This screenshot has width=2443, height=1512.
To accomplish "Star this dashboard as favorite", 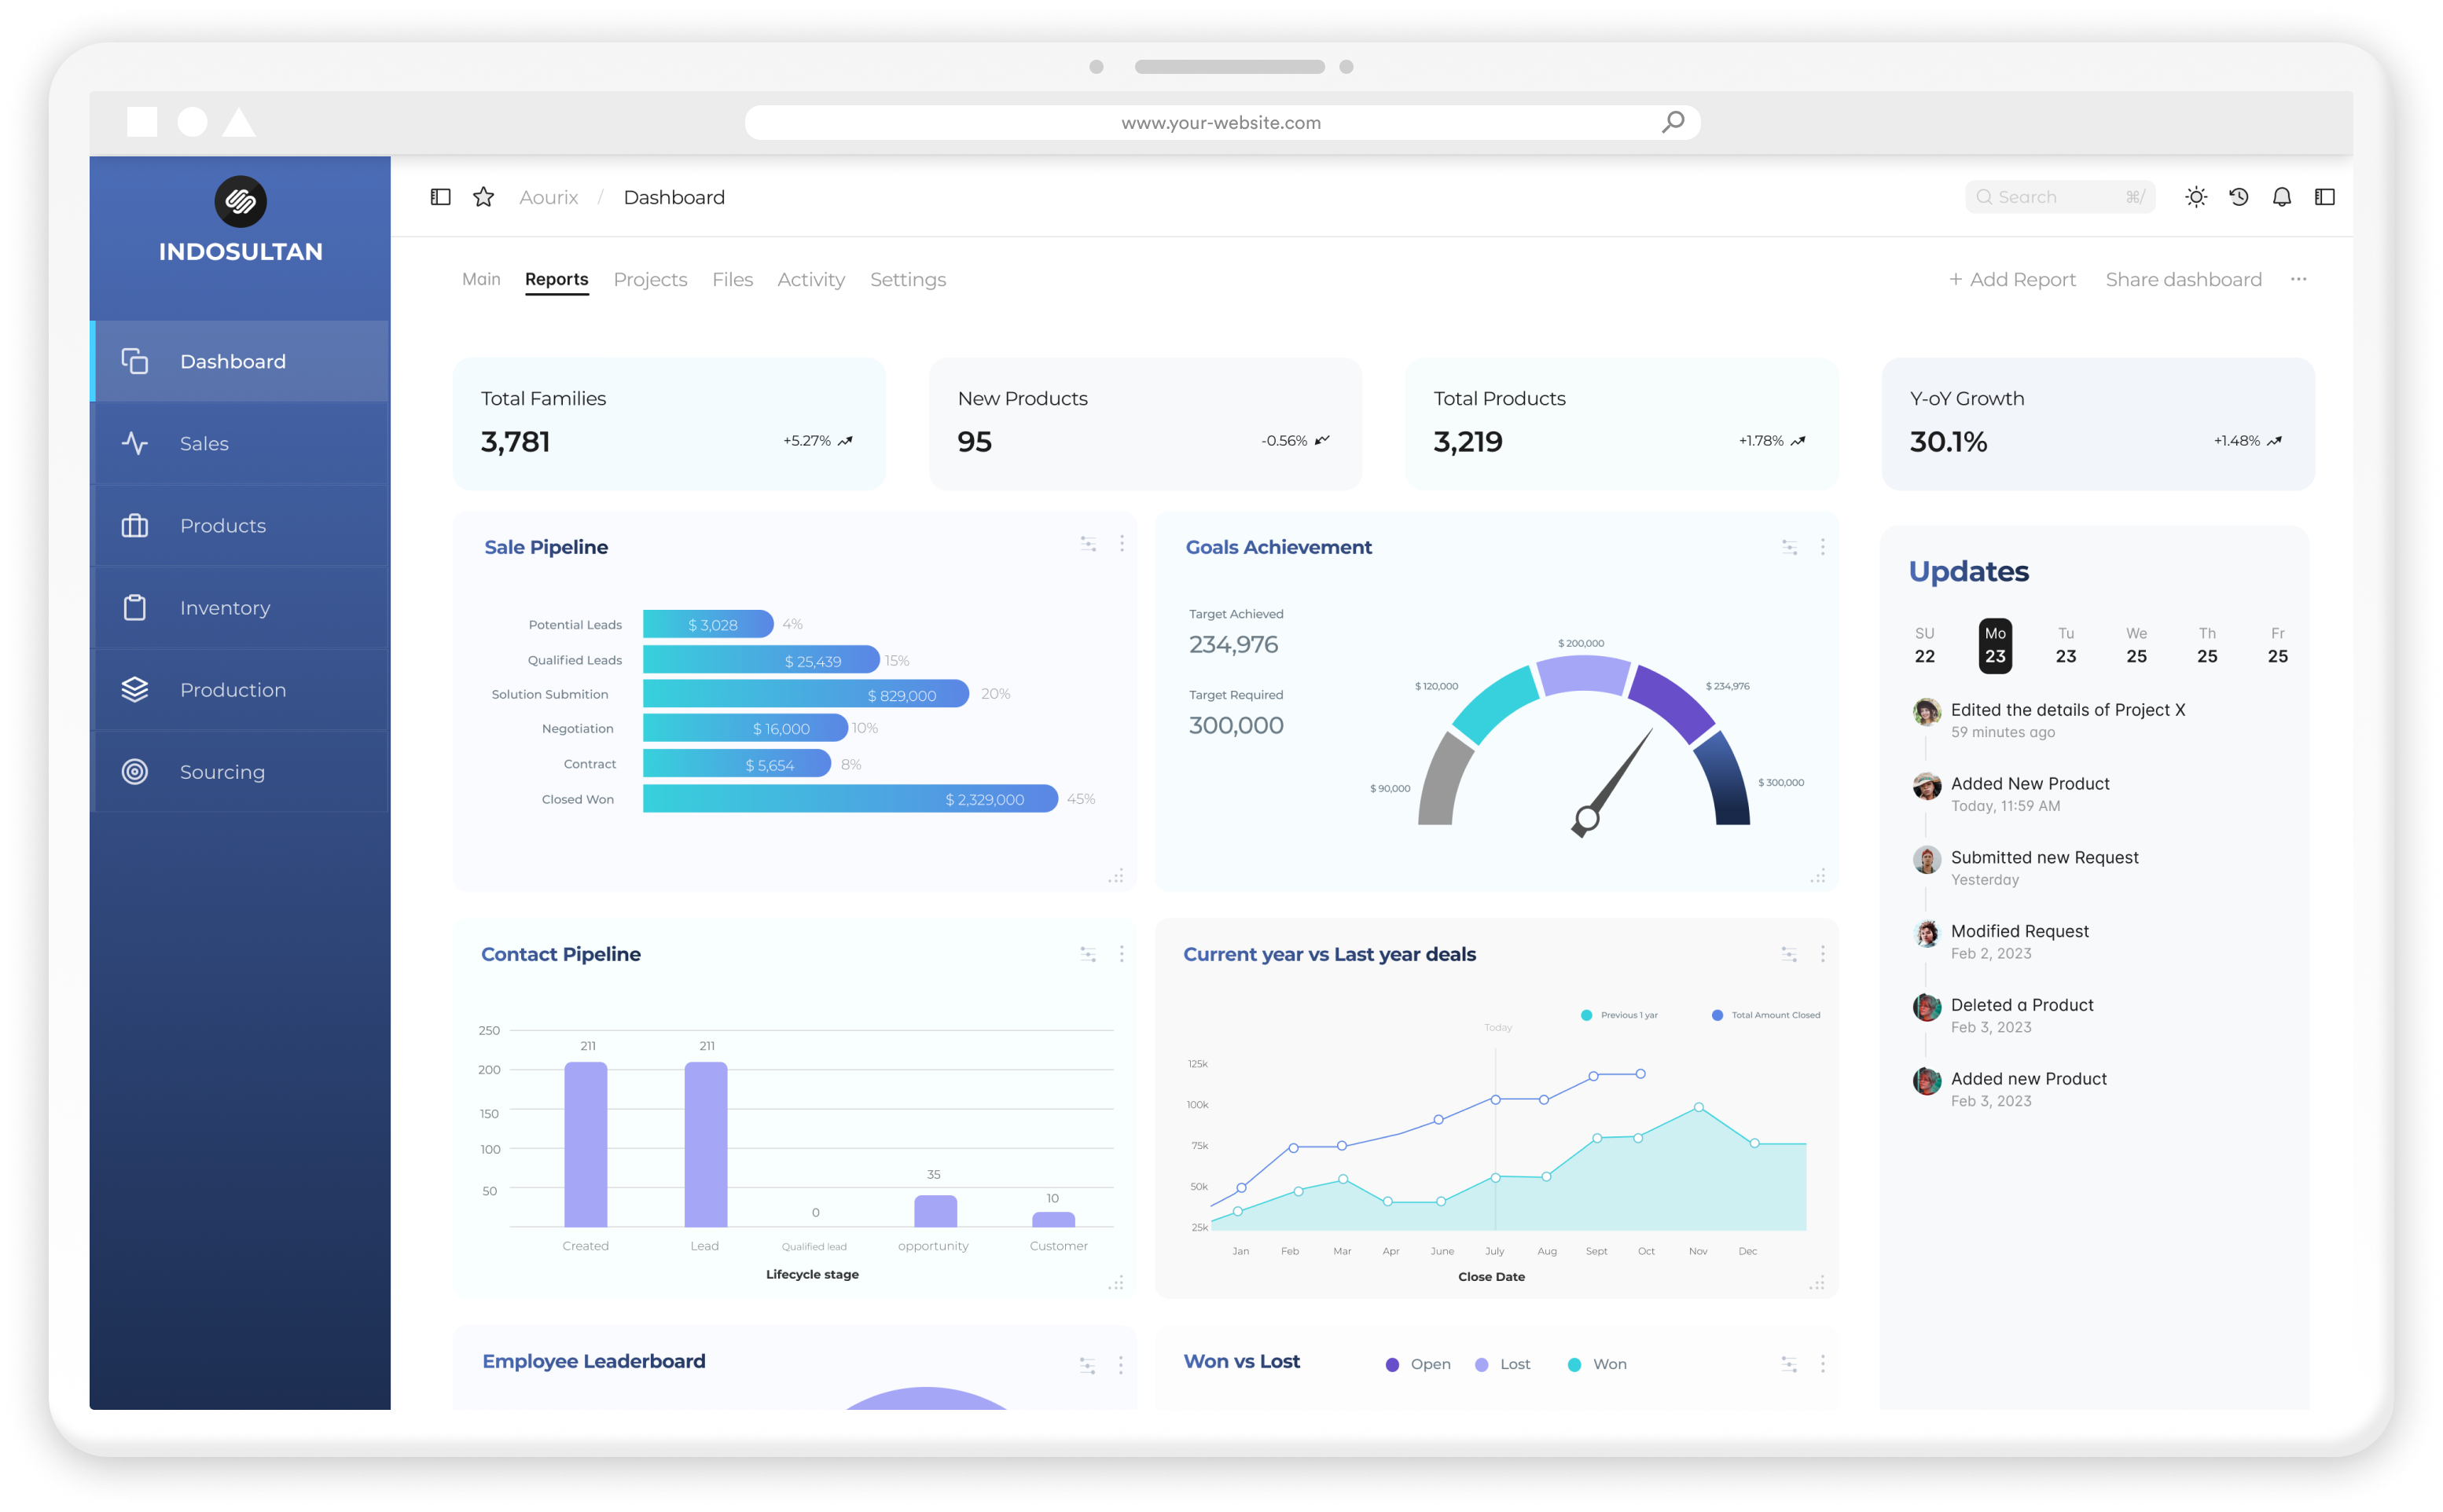I will click(x=483, y=197).
